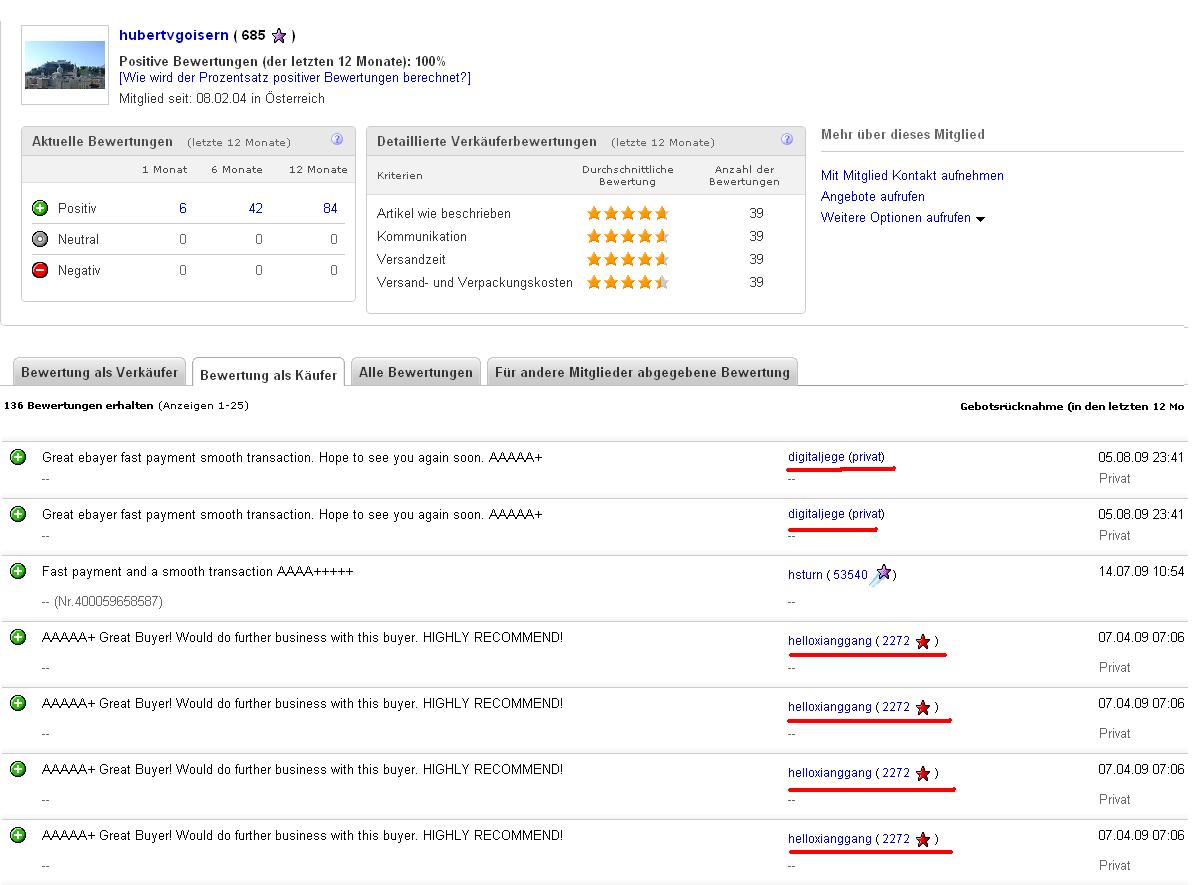The width and height of the screenshot is (1201, 885).
Task: Click the member profile thumbnail photo
Action: pos(64,65)
